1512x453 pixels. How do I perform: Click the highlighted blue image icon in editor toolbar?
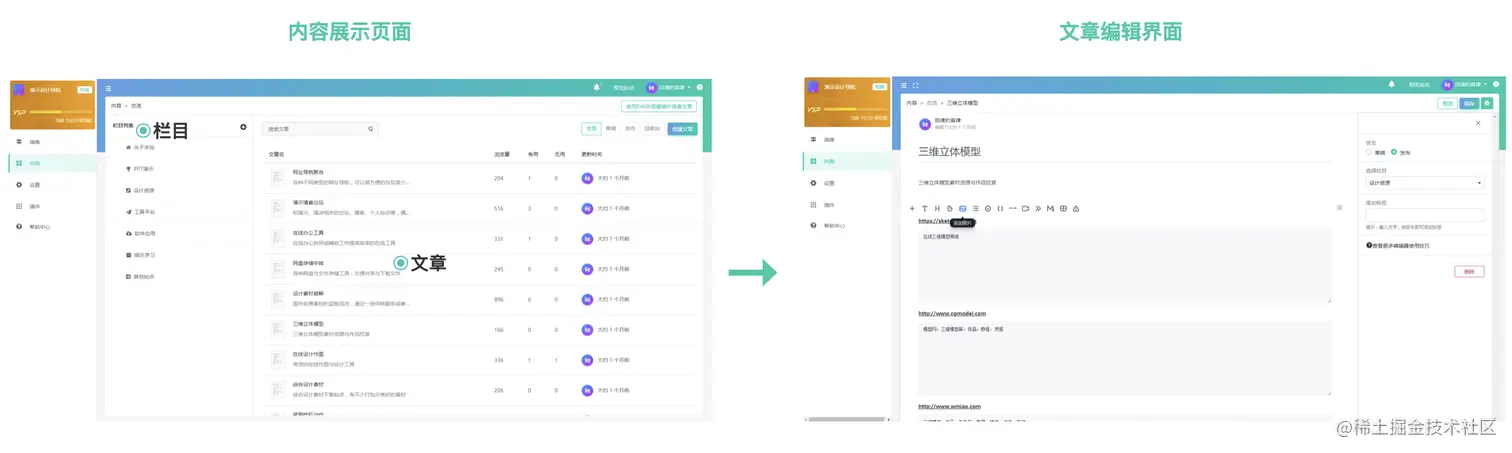pos(962,208)
